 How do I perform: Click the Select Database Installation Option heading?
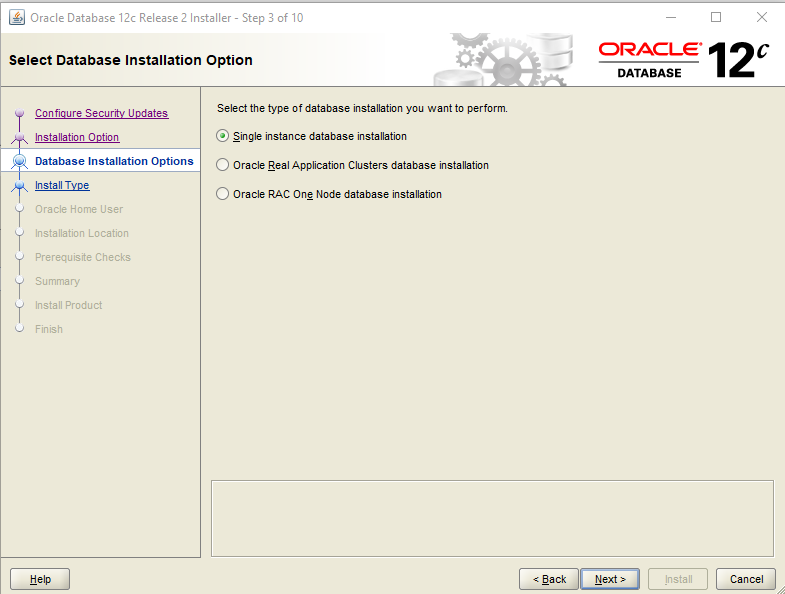131,60
